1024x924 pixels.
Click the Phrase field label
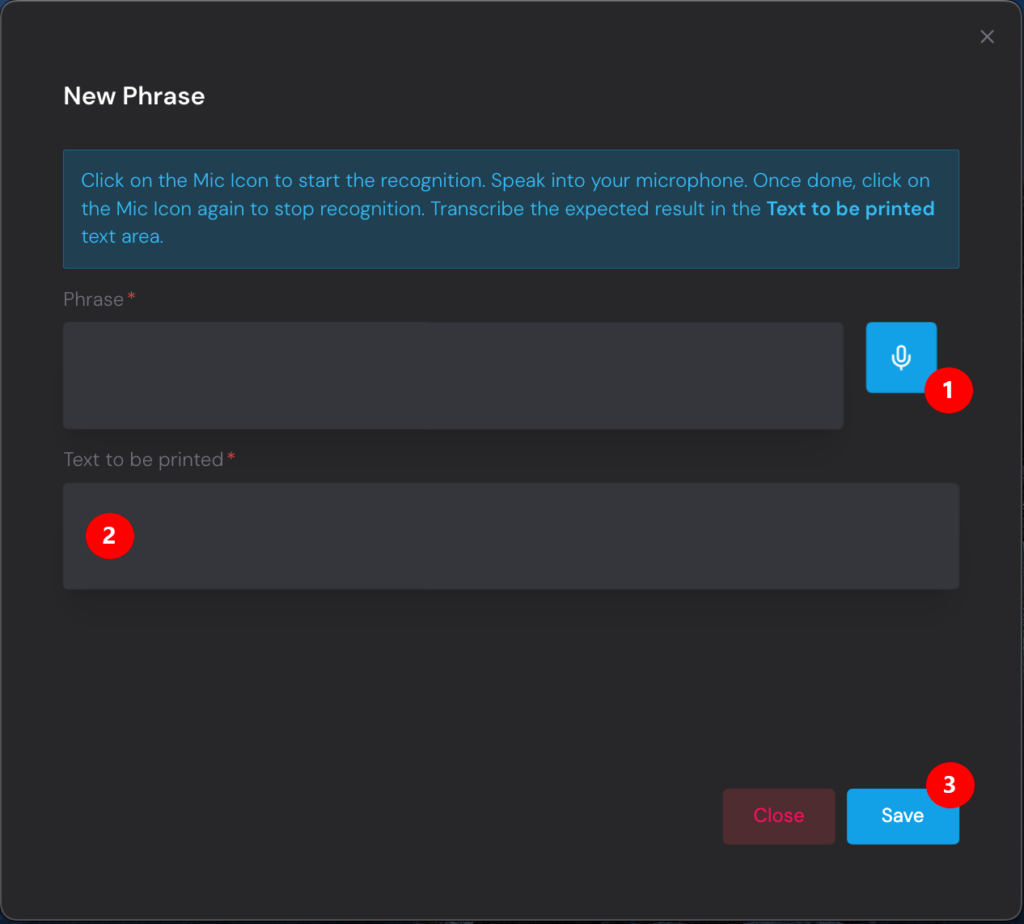pos(93,300)
